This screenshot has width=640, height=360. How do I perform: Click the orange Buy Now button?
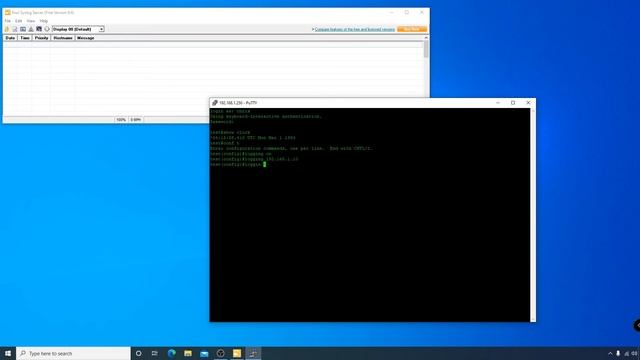411,29
